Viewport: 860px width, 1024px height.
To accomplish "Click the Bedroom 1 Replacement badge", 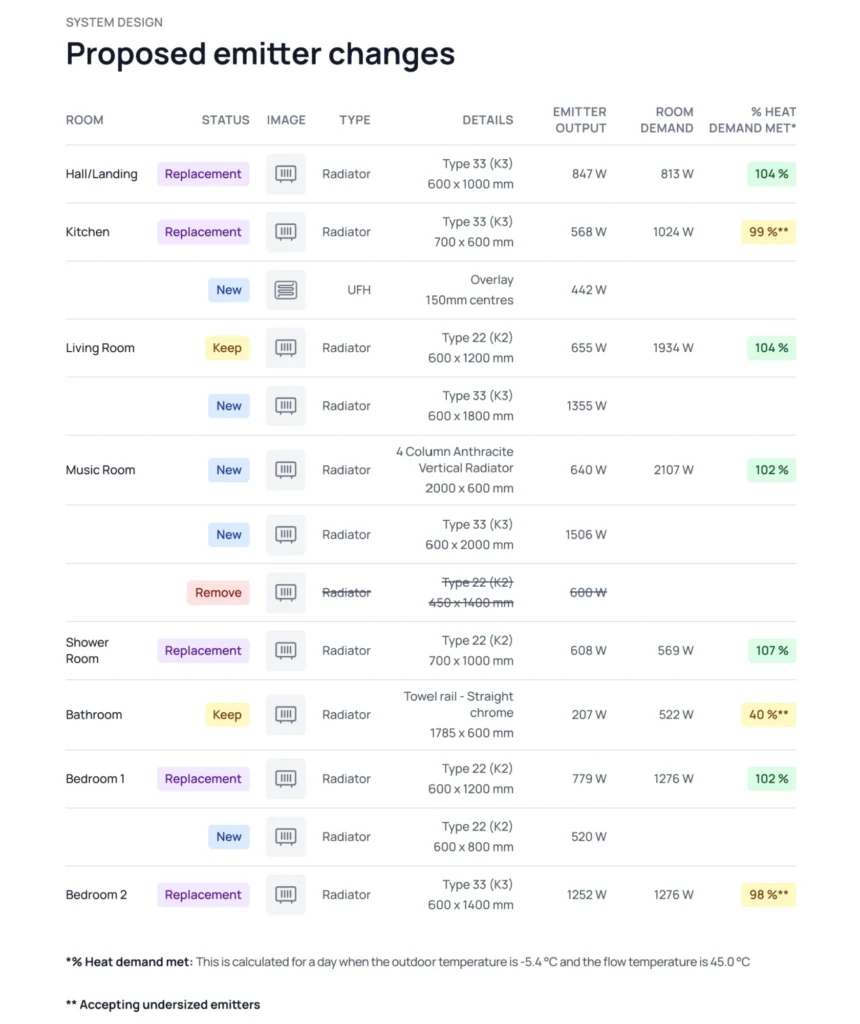I will coord(203,779).
